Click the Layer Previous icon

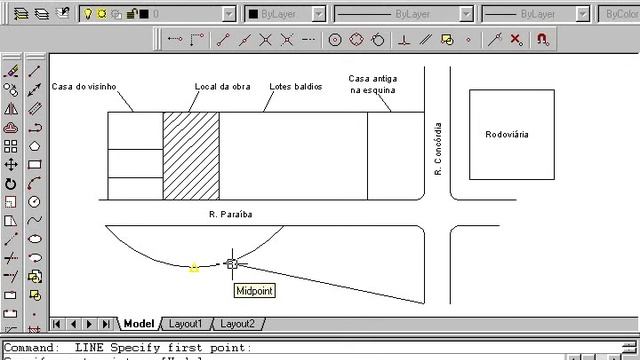[x=63, y=13]
